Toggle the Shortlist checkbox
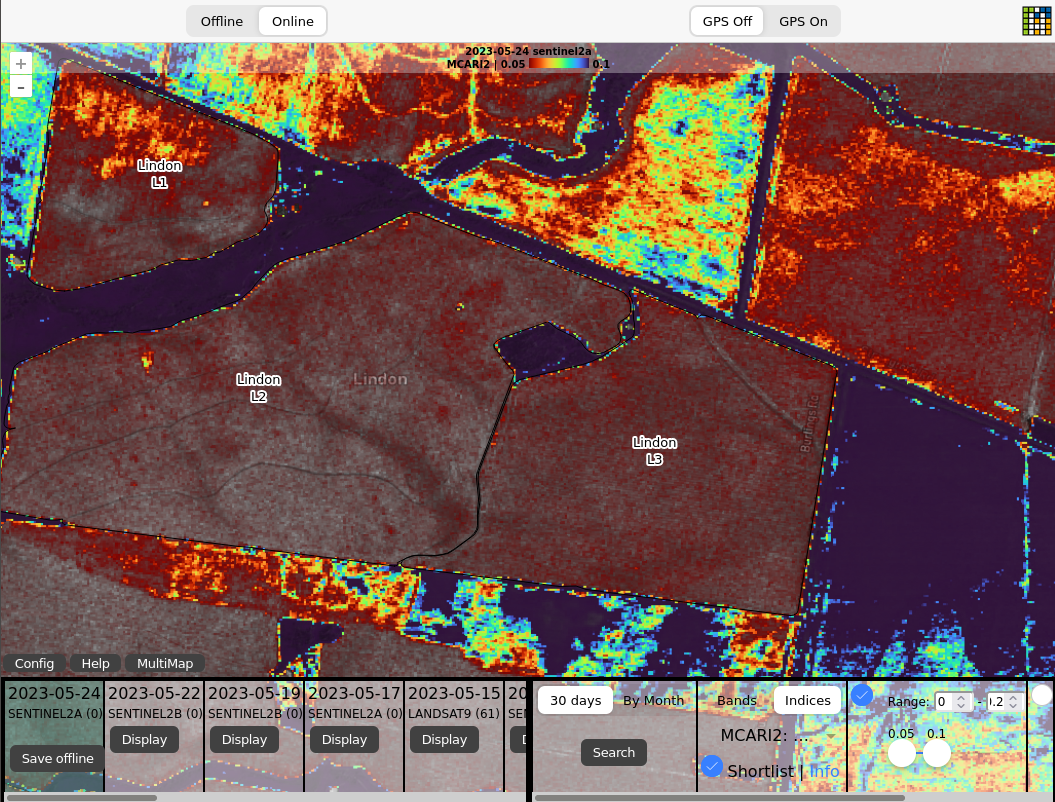The width and height of the screenshot is (1055, 802). (712, 766)
